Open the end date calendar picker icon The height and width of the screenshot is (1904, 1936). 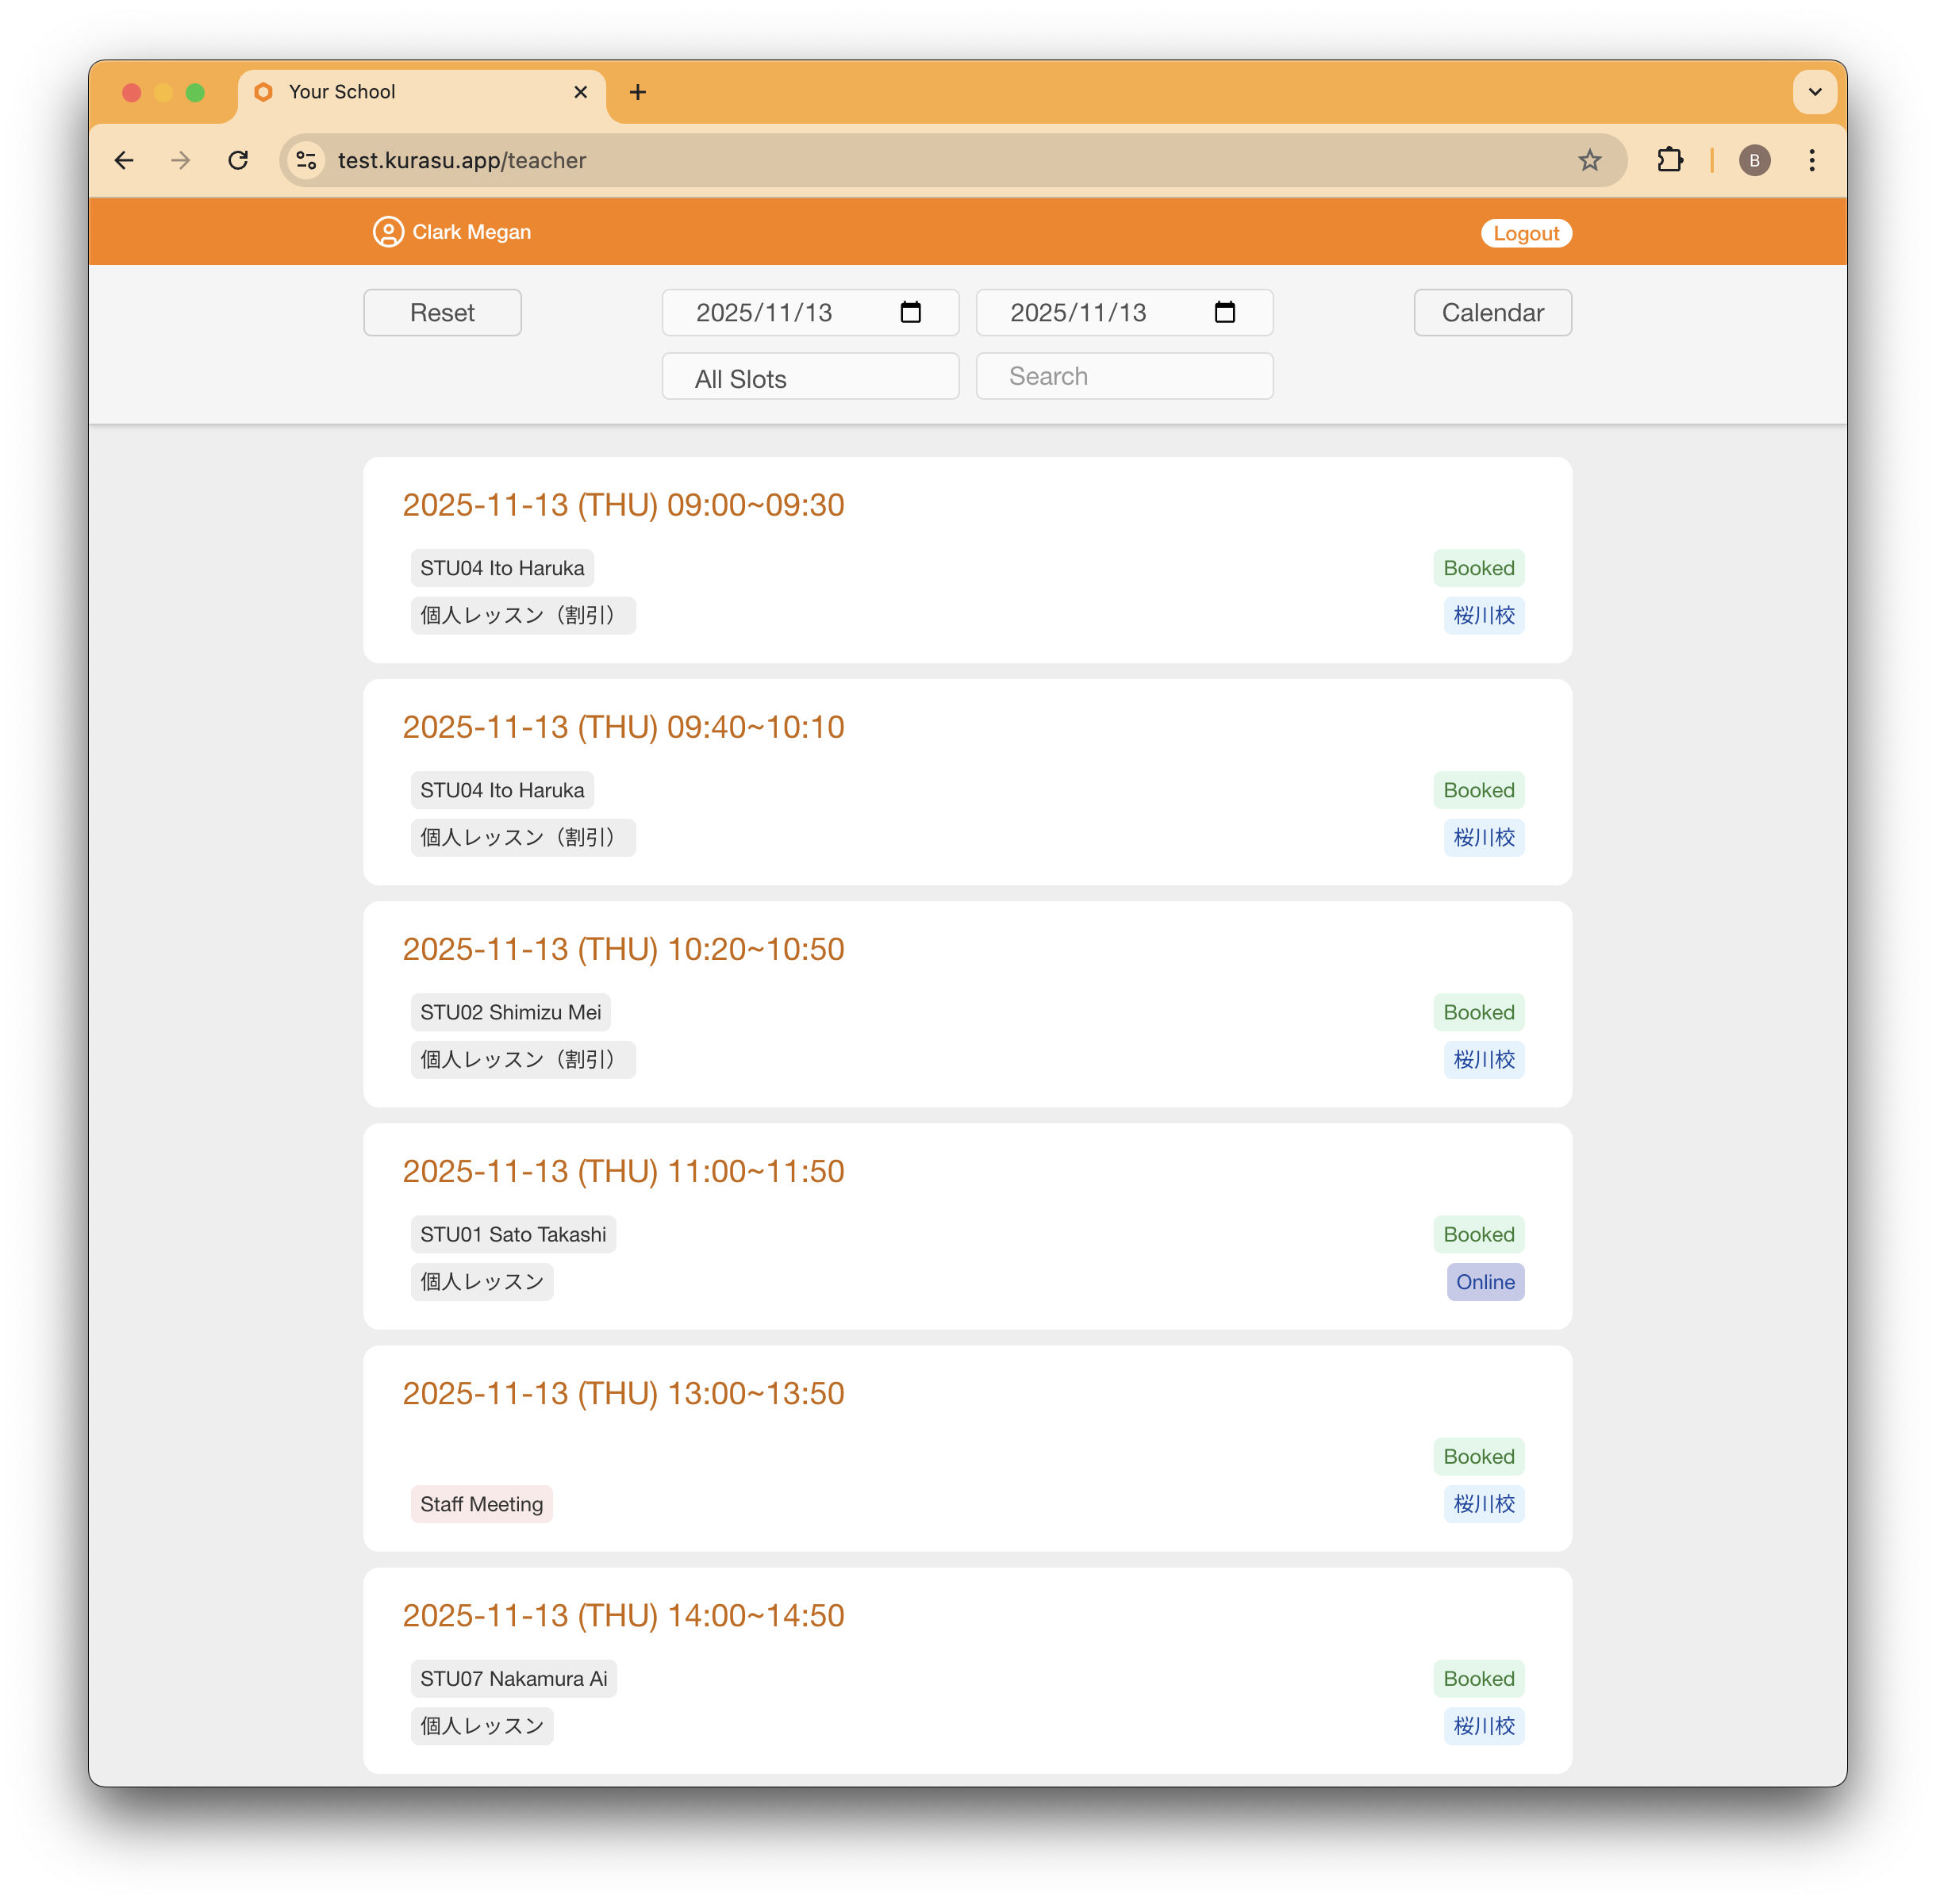pos(1225,313)
